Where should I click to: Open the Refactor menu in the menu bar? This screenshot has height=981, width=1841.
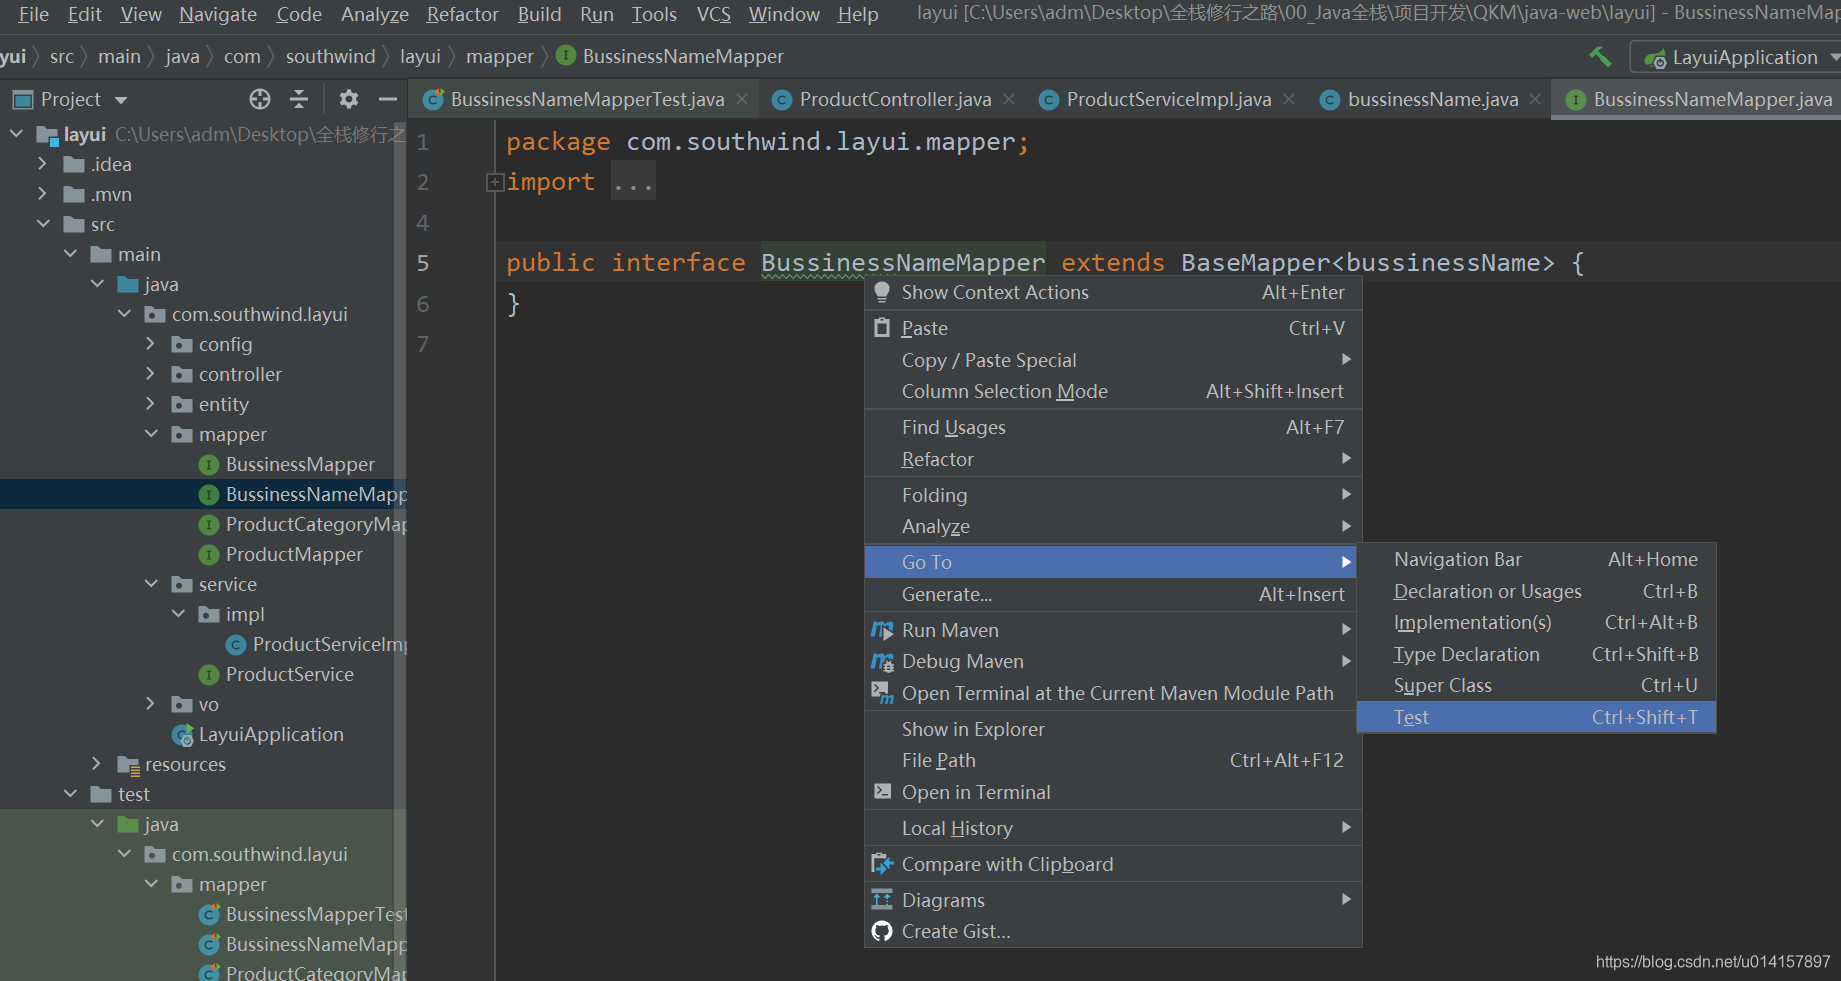coord(462,14)
